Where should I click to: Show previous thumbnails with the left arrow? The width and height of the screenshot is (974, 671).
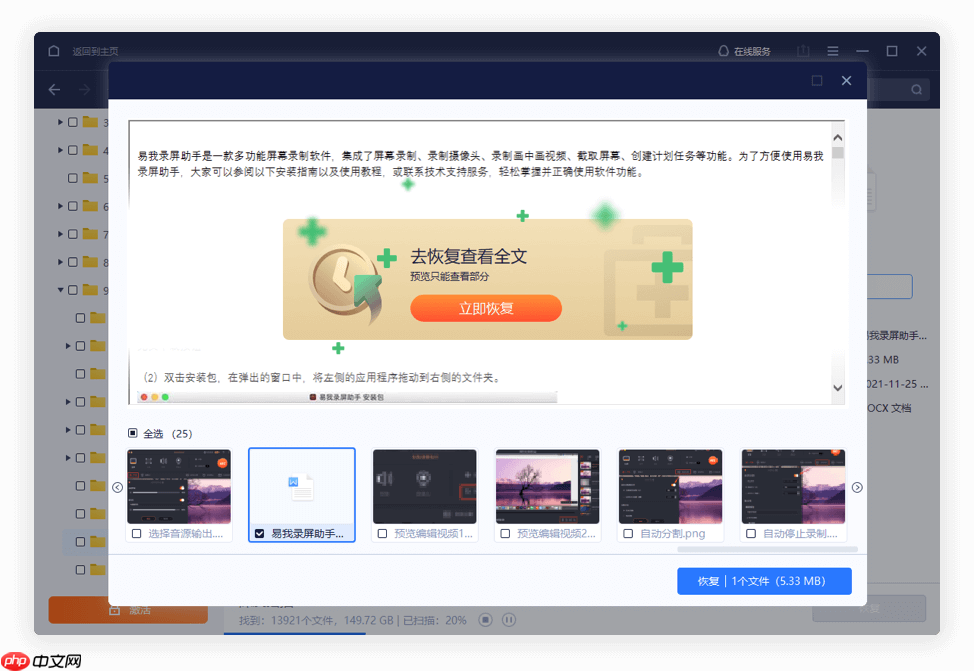(117, 488)
